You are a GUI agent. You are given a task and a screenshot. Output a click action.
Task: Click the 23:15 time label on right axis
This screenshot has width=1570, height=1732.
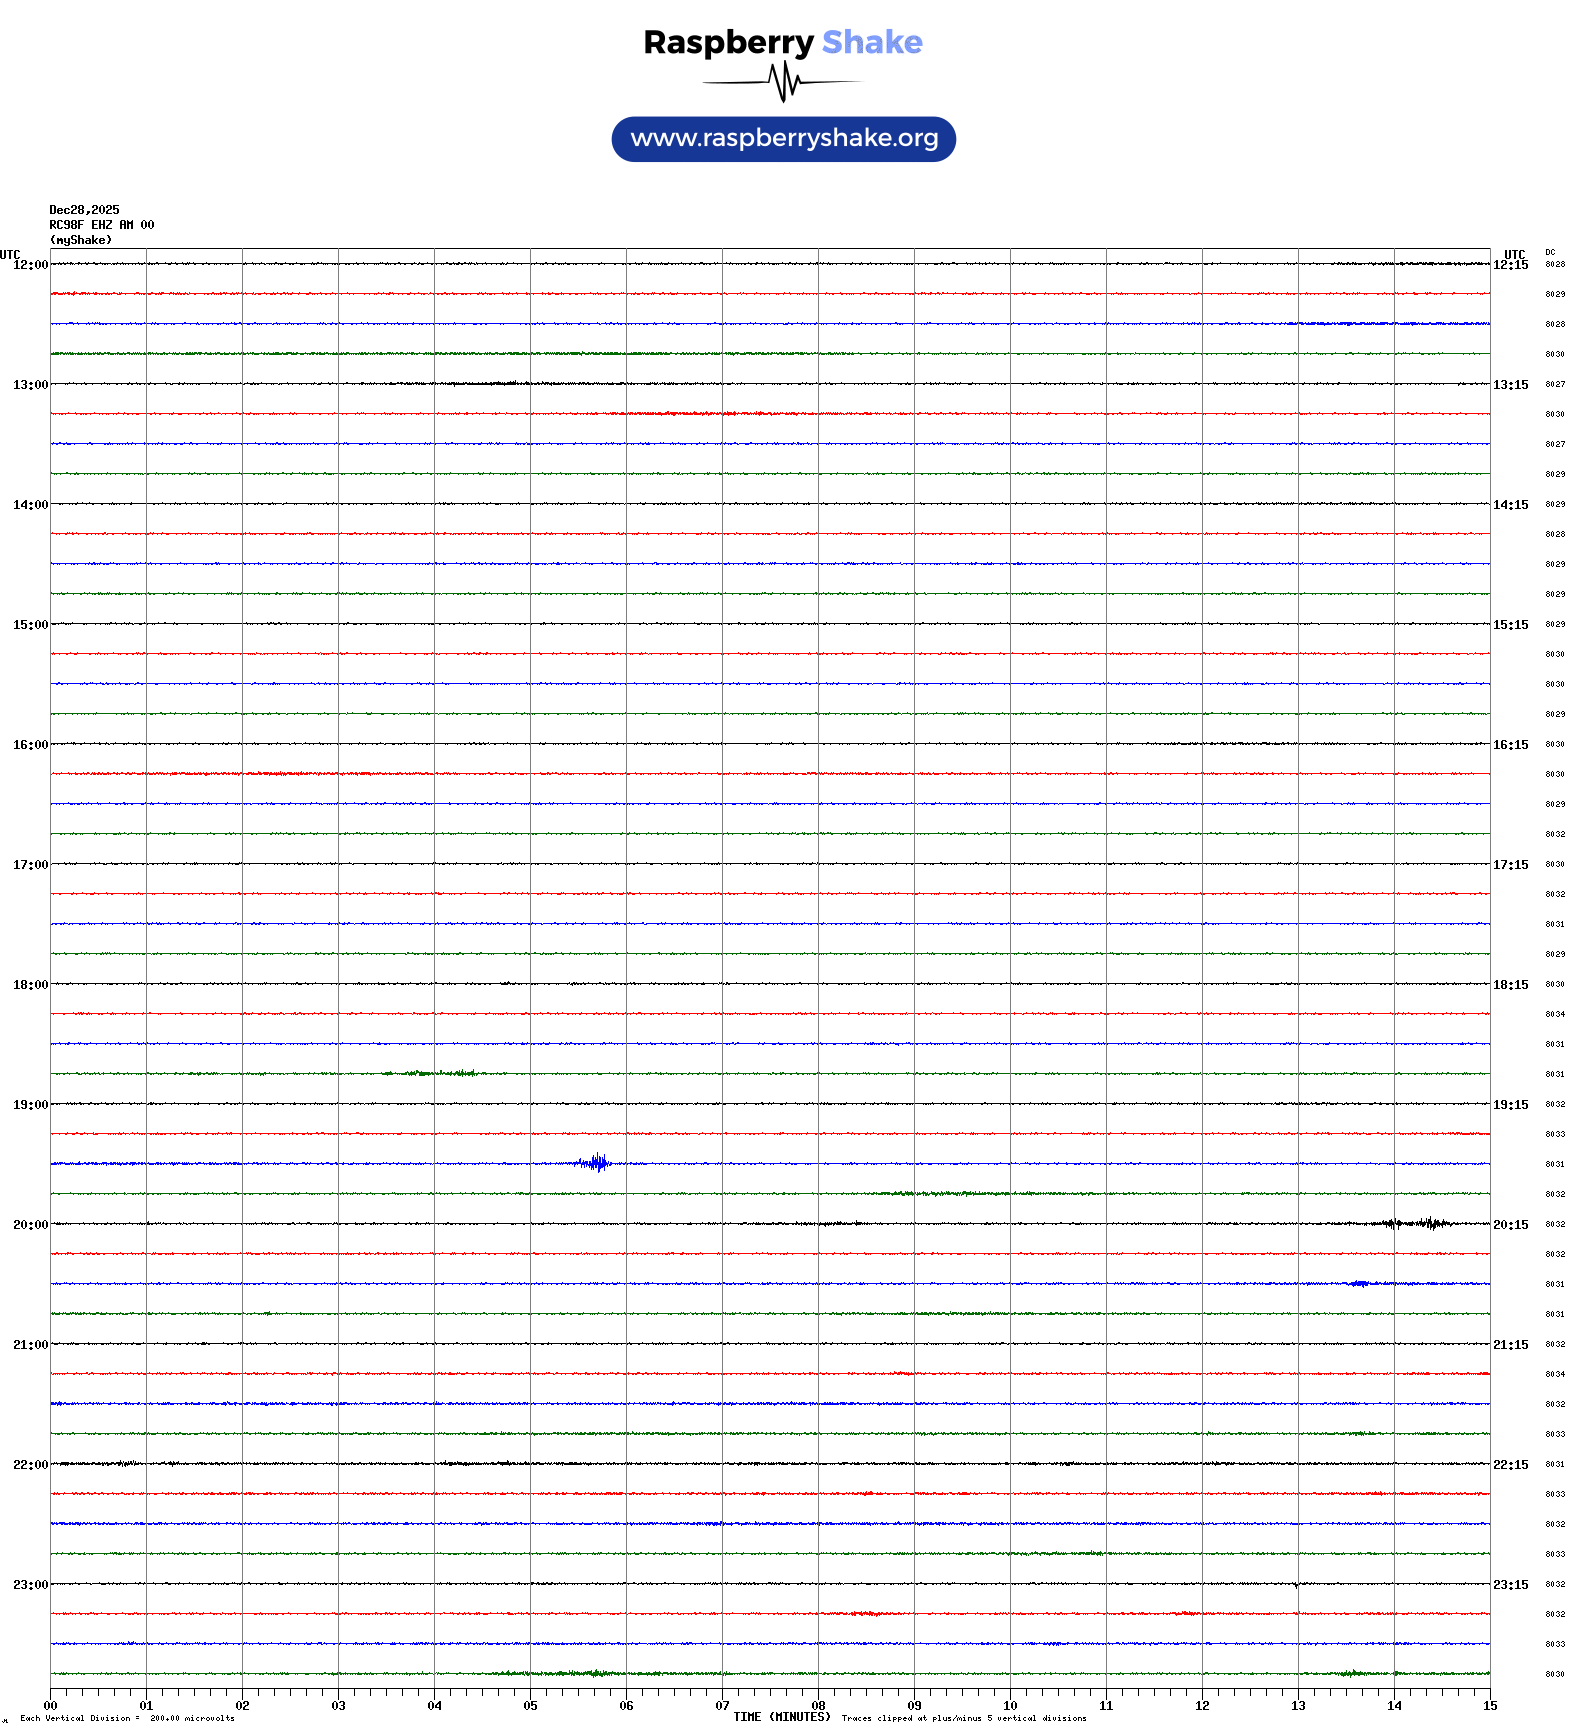pos(1510,1585)
